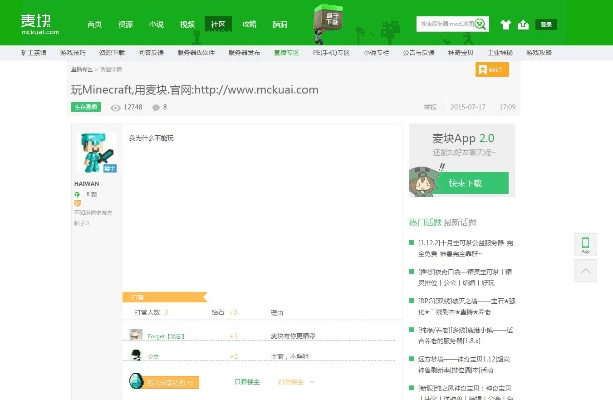The height and width of the screenshot is (400, 613).
Task: Select the 热门话题 tab
Action: click(x=425, y=222)
